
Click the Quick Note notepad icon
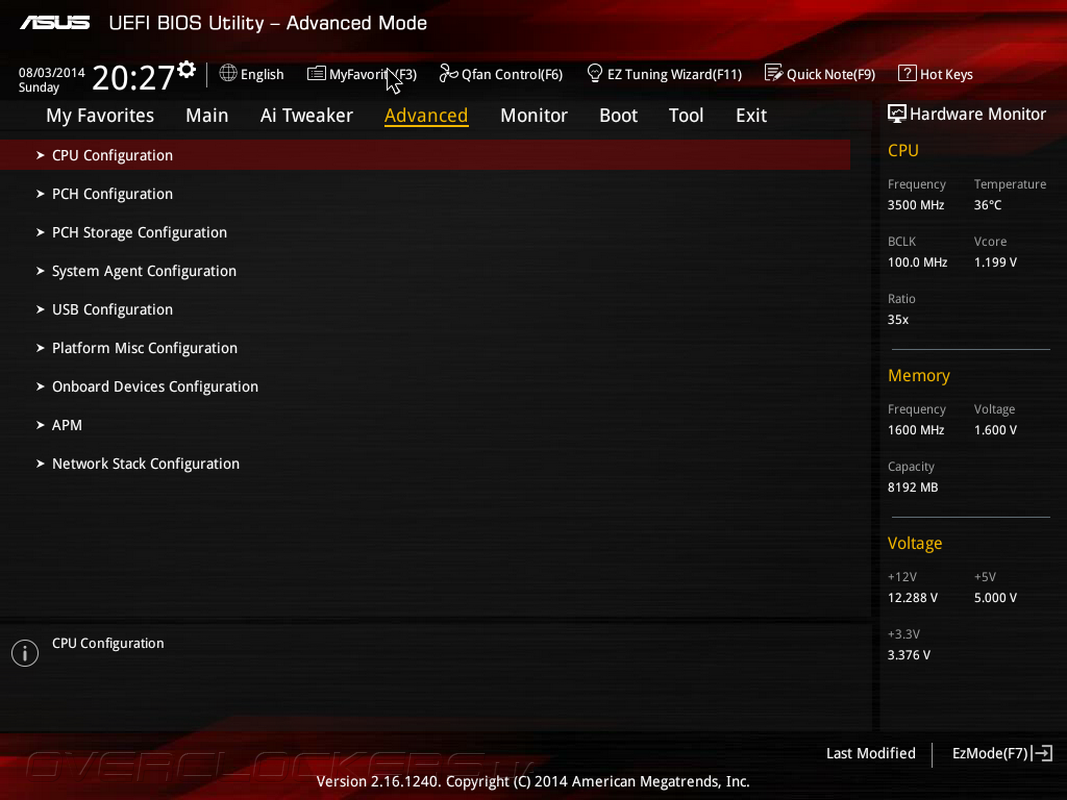click(773, 73)
